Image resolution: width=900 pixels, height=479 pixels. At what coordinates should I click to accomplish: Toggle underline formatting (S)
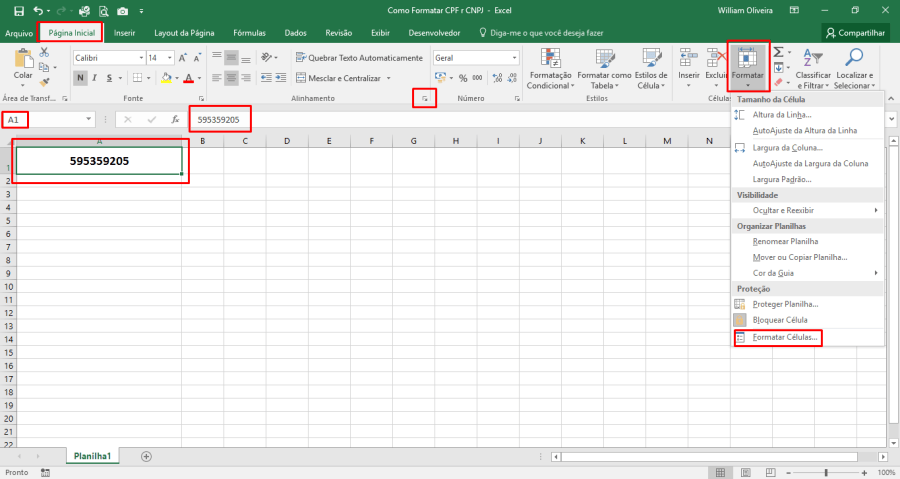[109, 77]
